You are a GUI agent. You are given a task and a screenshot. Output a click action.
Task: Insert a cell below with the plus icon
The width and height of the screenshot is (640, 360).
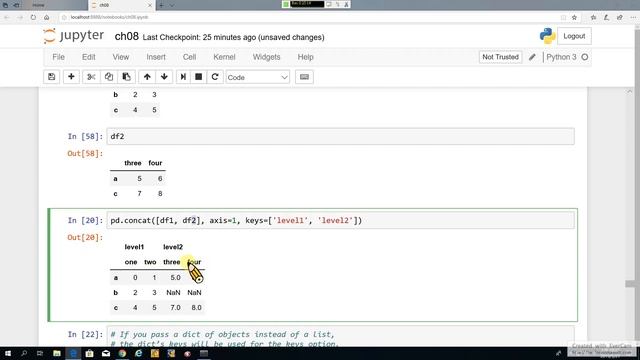(x=71, y=77)
